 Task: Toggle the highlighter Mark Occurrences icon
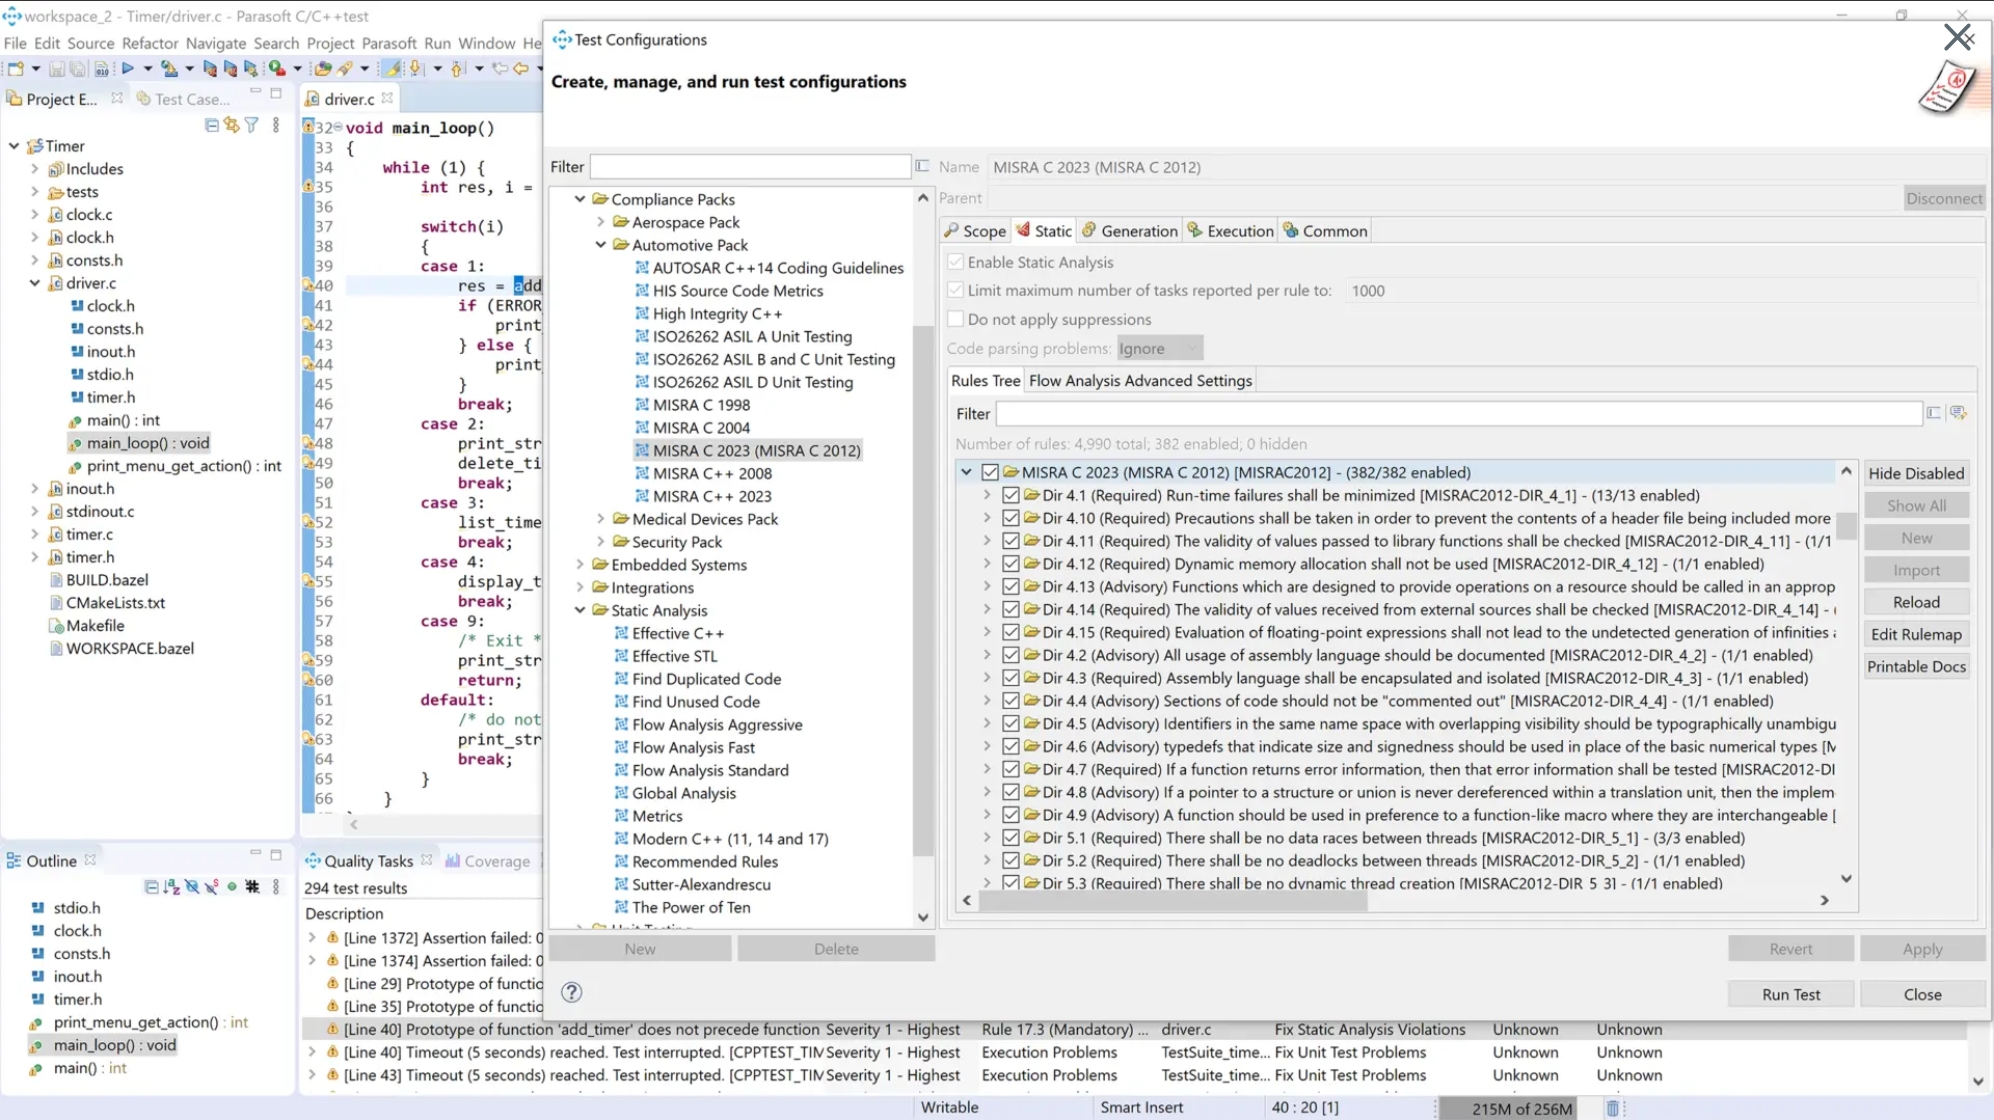click(393, 69)
